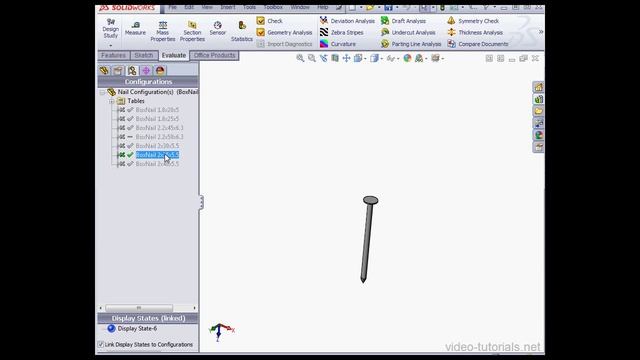Viewport: 640px width, 360px height.
Task: Click the Save icon in top toolbar
Action: [388, 8]
